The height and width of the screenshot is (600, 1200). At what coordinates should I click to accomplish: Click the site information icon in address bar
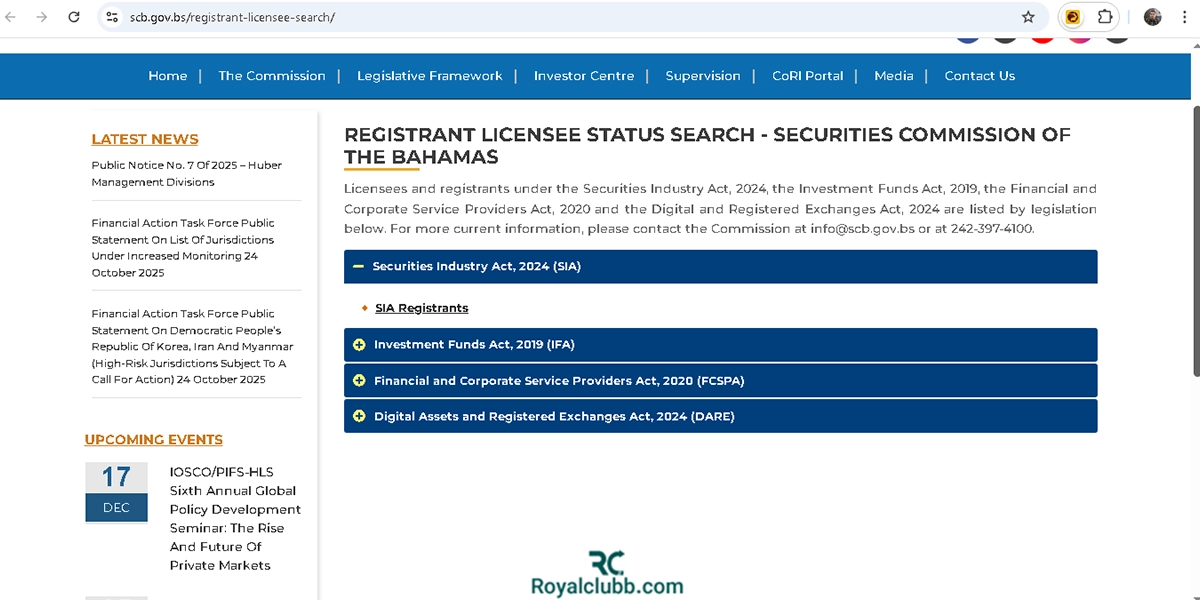tap(112, 17)
